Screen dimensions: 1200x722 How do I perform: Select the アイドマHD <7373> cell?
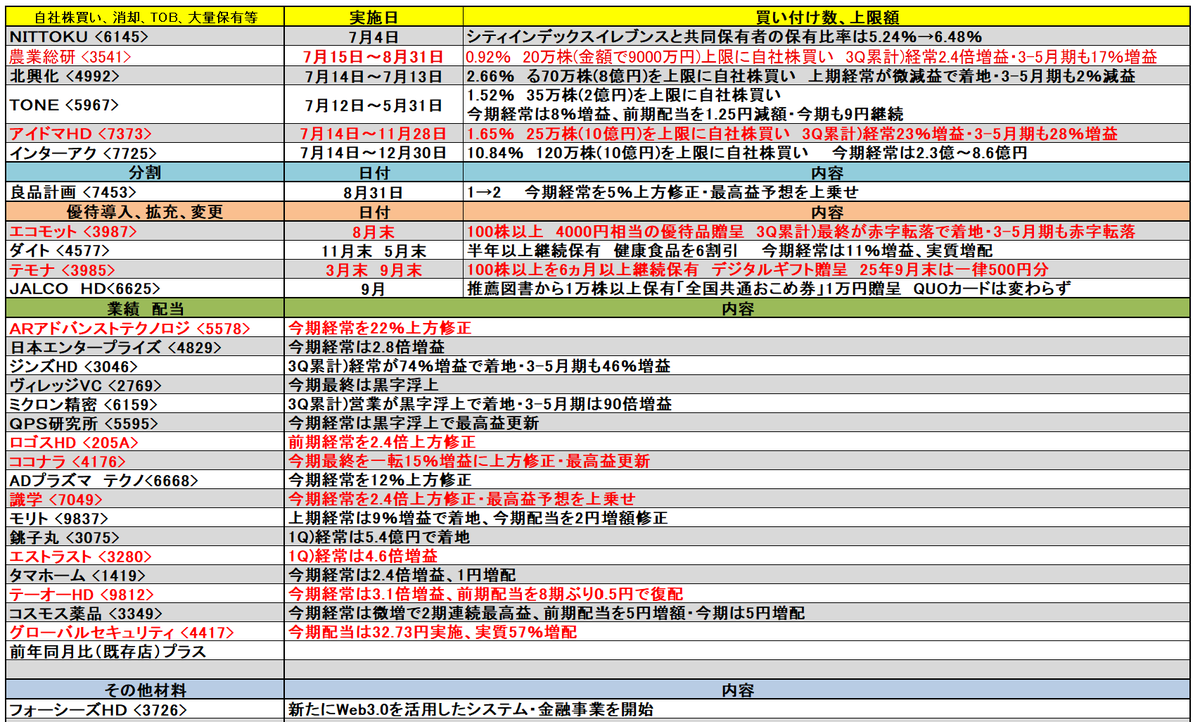pyautogui.click(x=144, y=133)
